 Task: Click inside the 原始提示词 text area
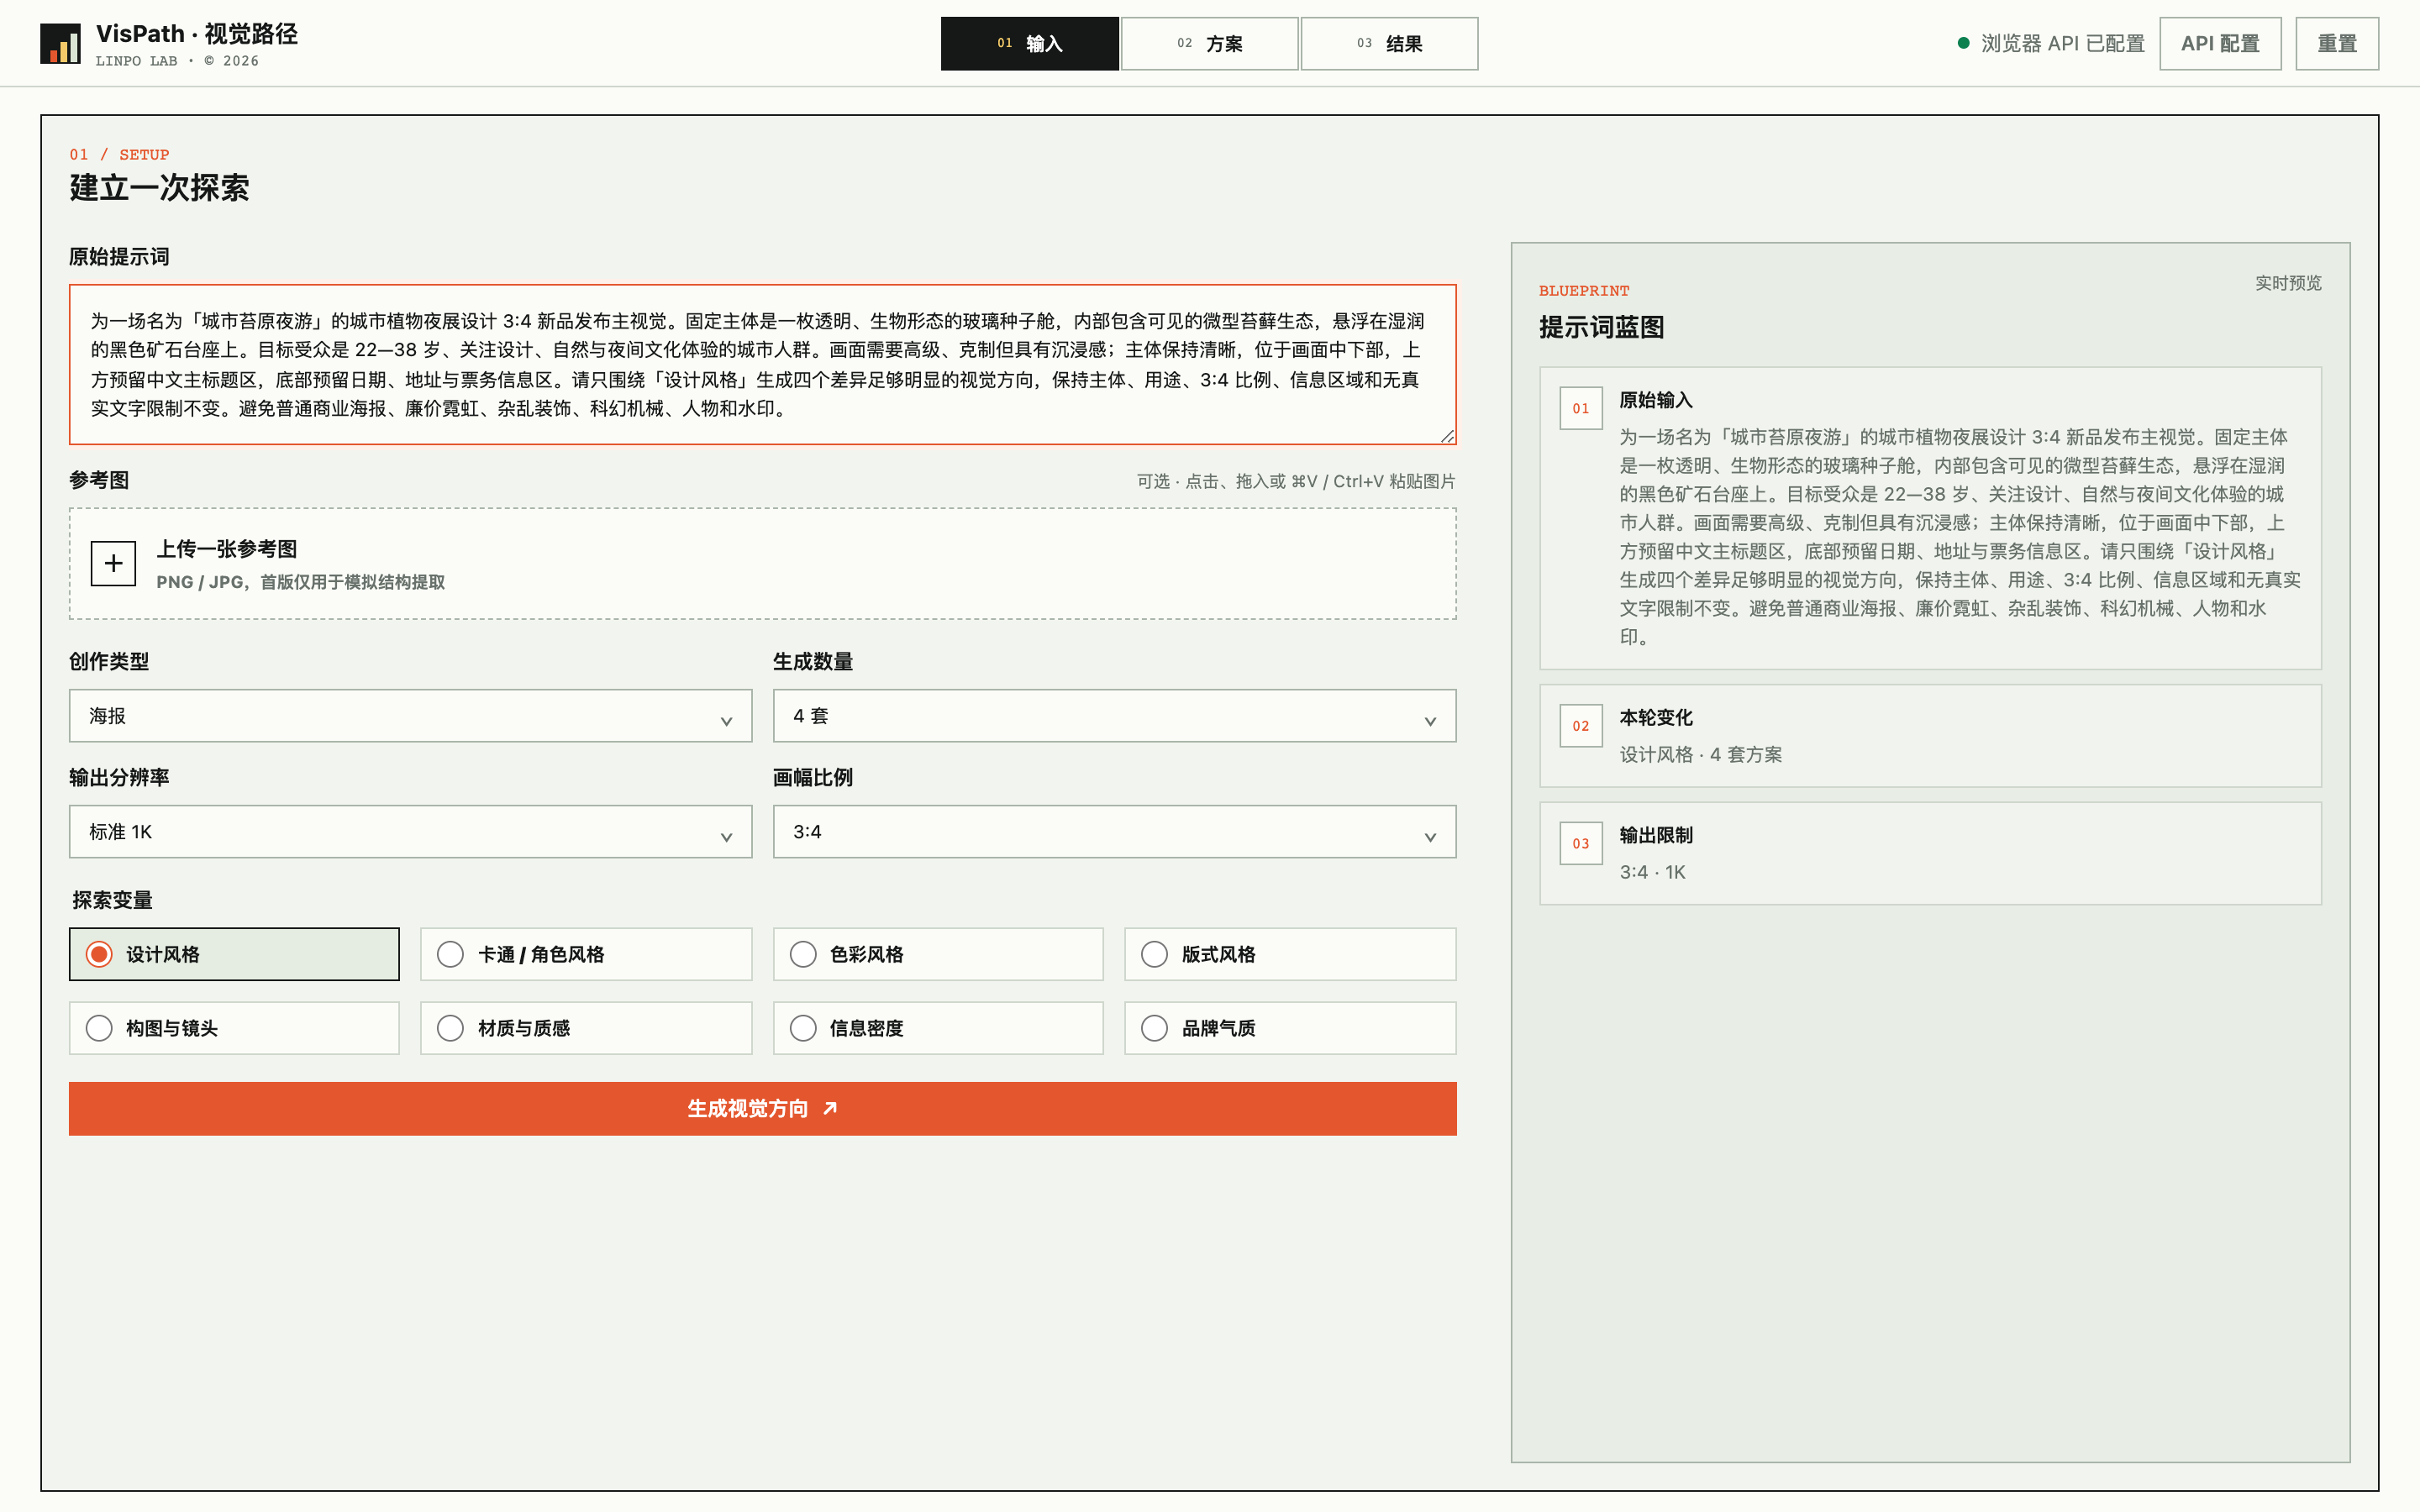click(762, 365)
